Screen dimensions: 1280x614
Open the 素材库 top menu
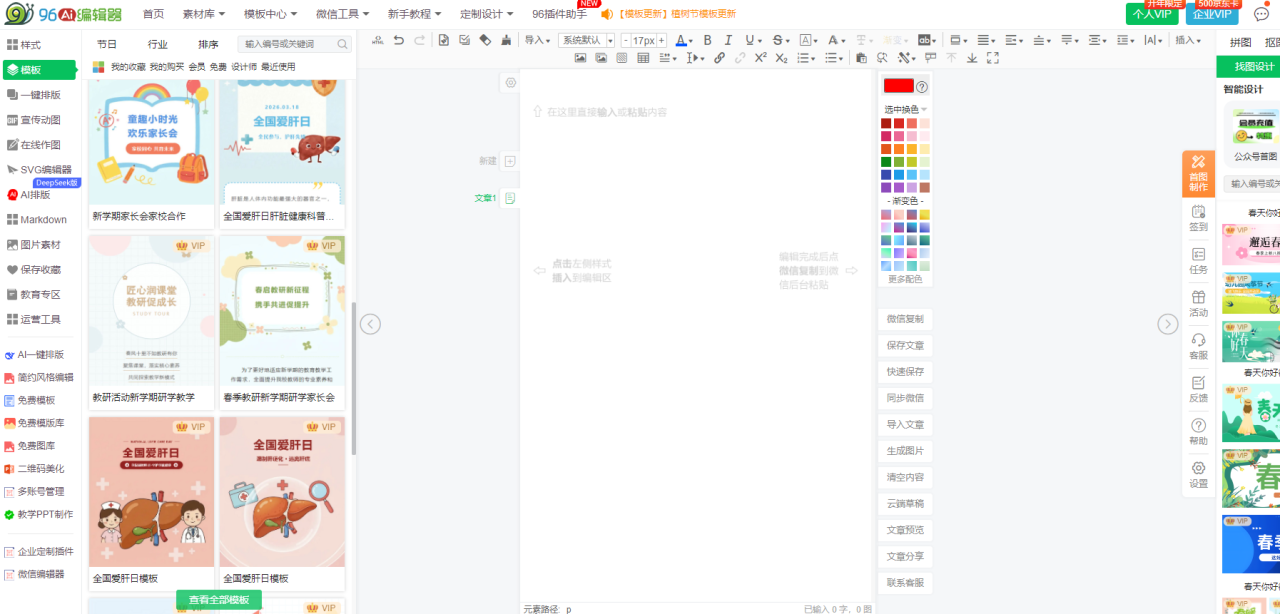(204, 14)
